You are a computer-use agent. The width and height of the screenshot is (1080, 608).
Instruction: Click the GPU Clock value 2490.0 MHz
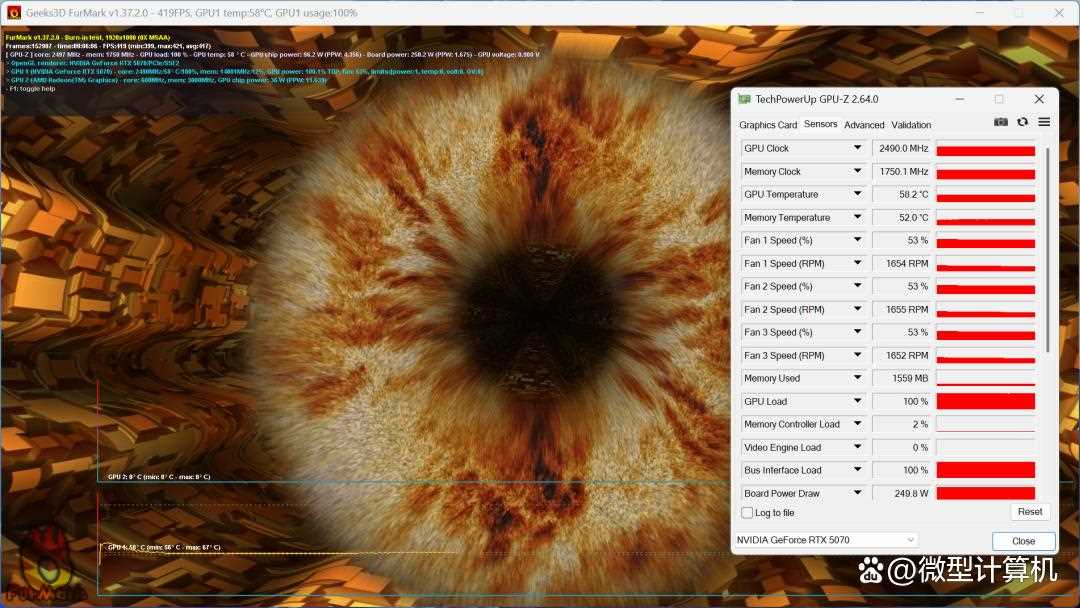pos(902,148)
